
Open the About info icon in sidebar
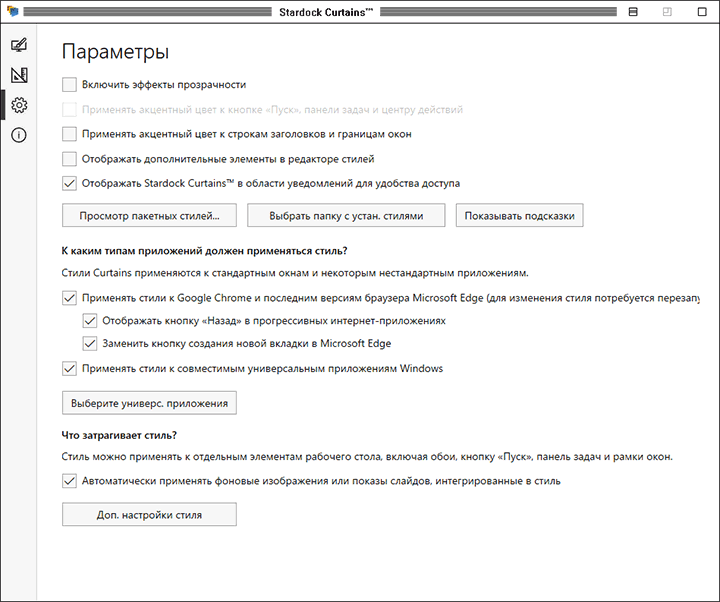tap(19, 135)
